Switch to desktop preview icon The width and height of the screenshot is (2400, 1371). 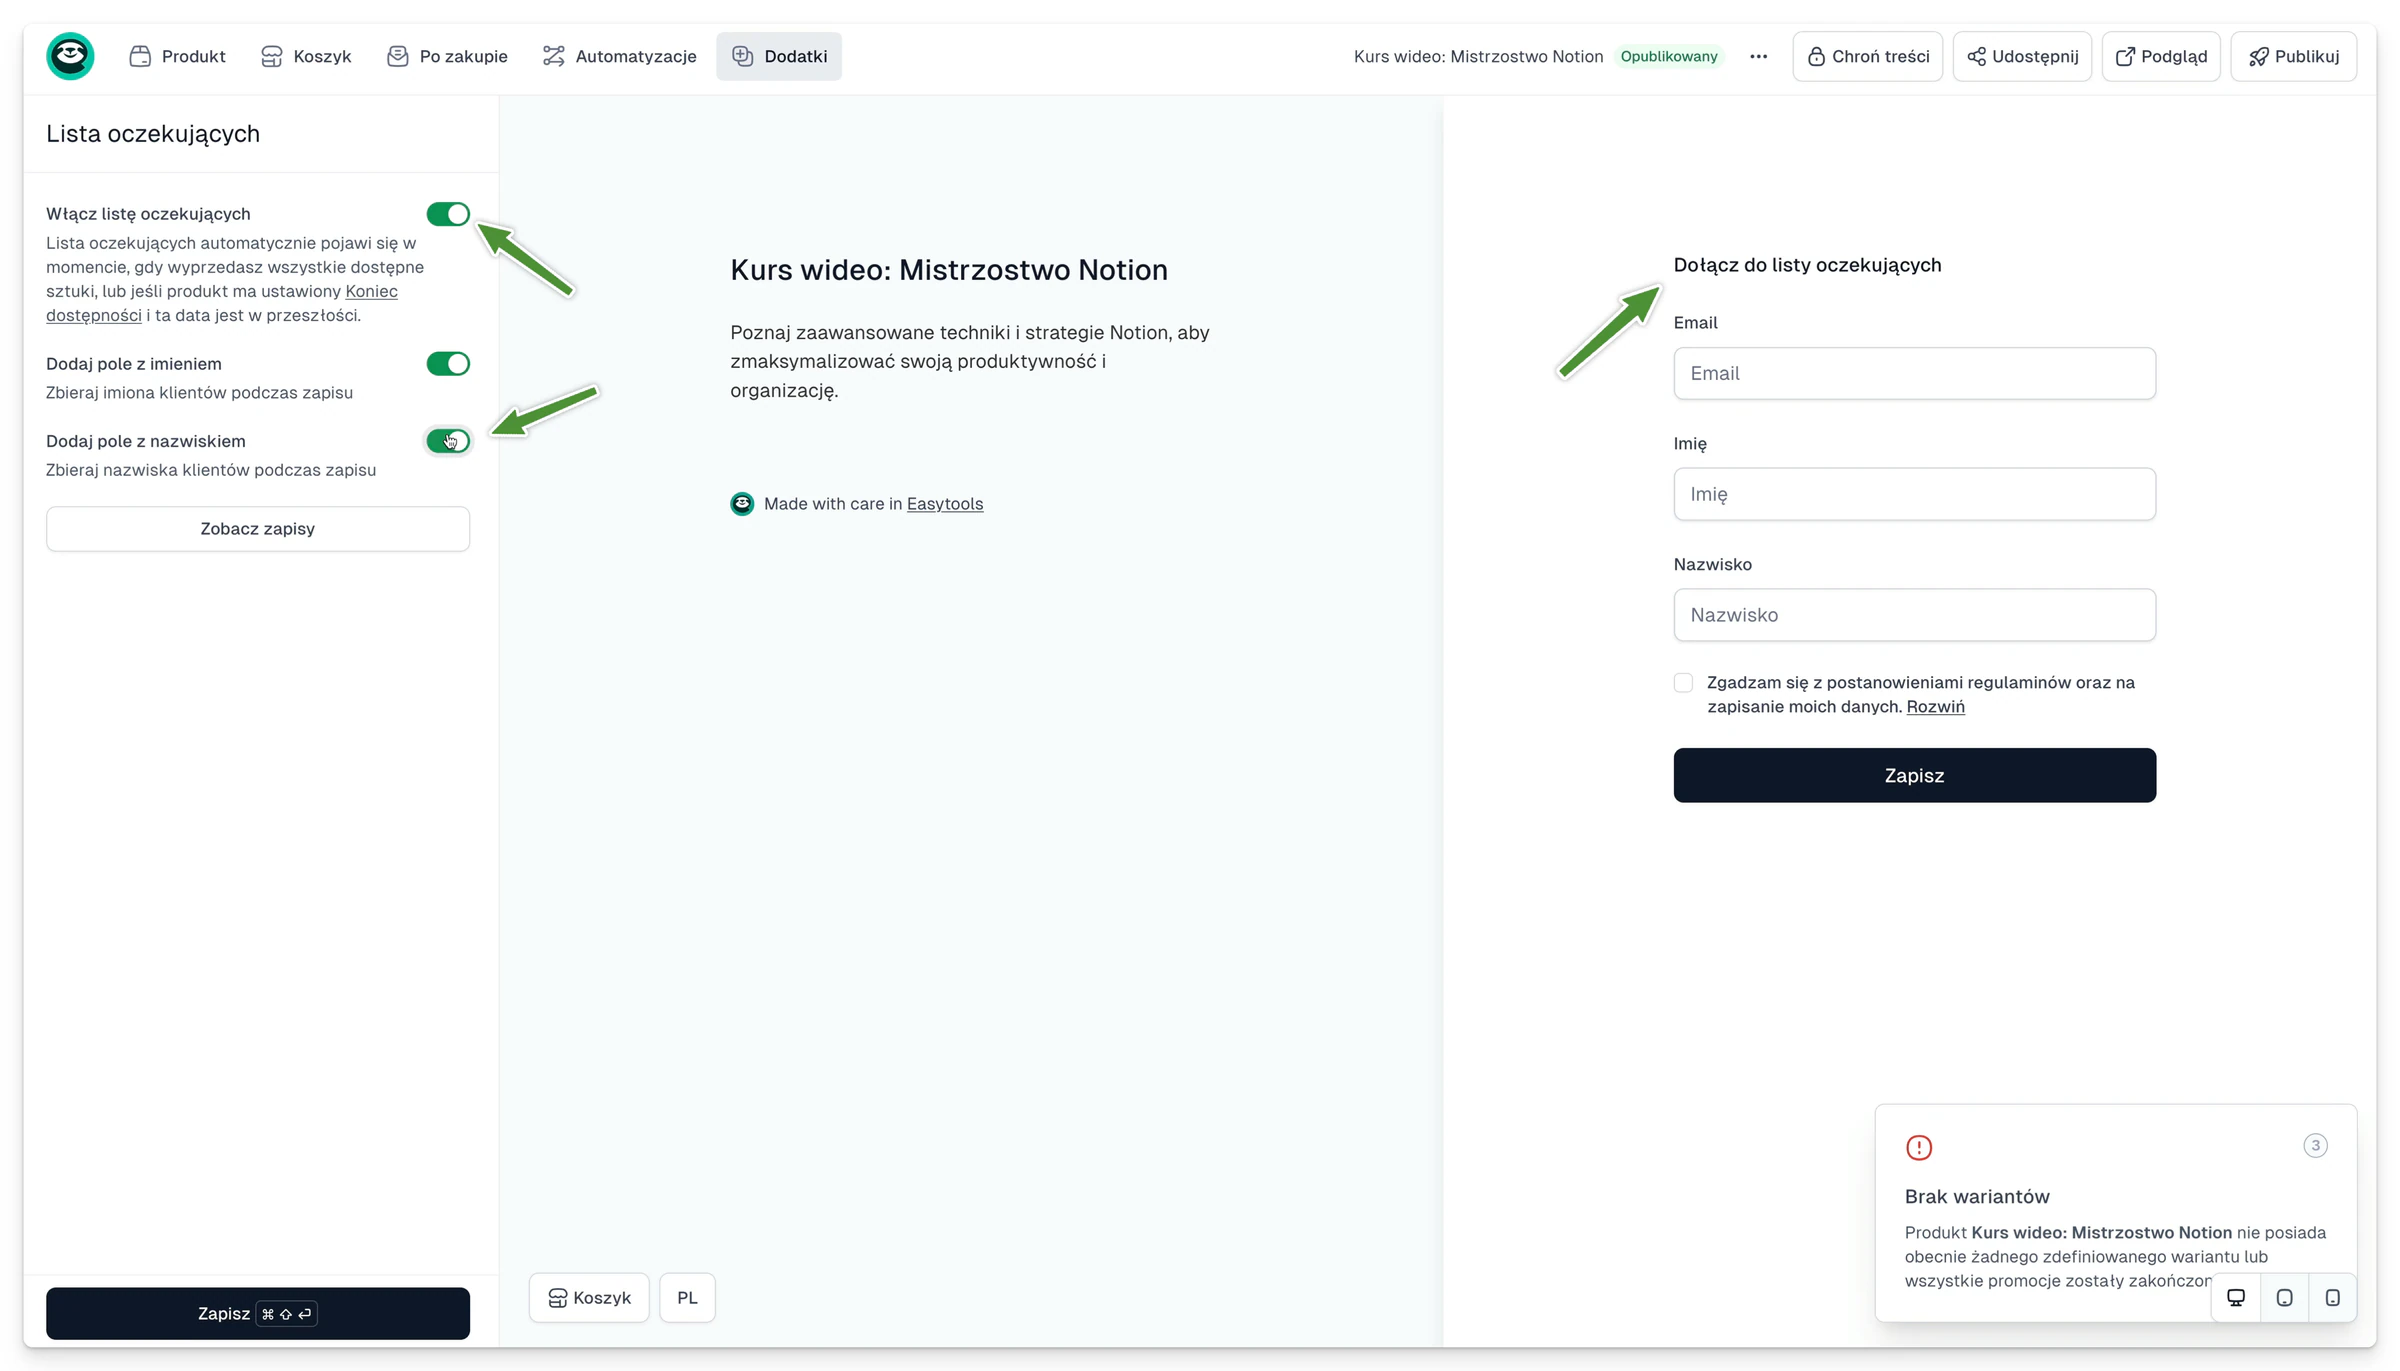[2236, 1297]
